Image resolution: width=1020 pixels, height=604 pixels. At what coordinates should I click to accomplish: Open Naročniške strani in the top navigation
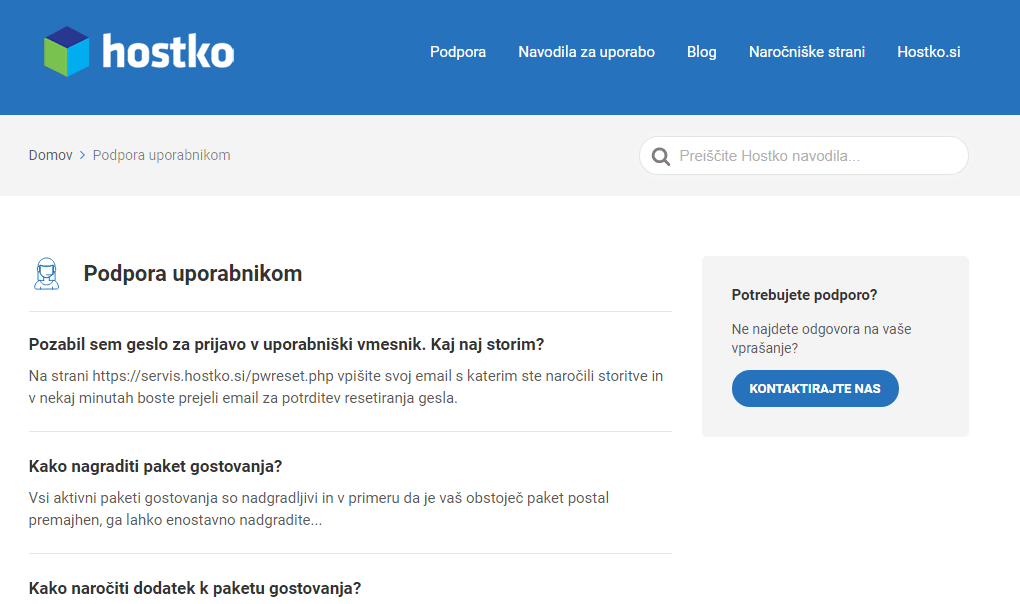pyautogui.click(x=807, y=52)
